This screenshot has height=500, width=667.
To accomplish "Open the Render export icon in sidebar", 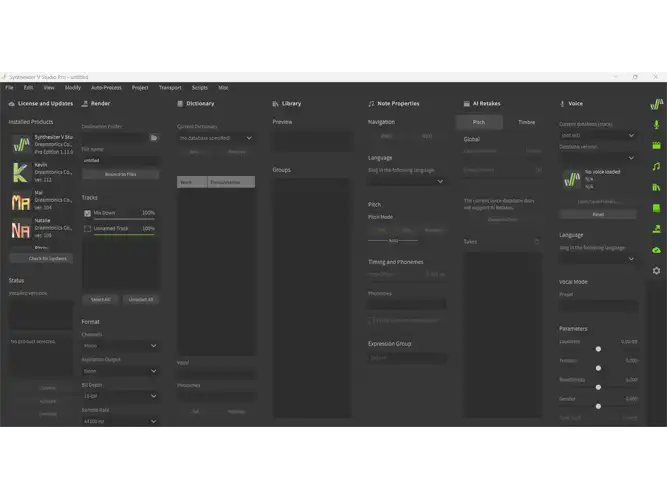I will click(656, 229).
